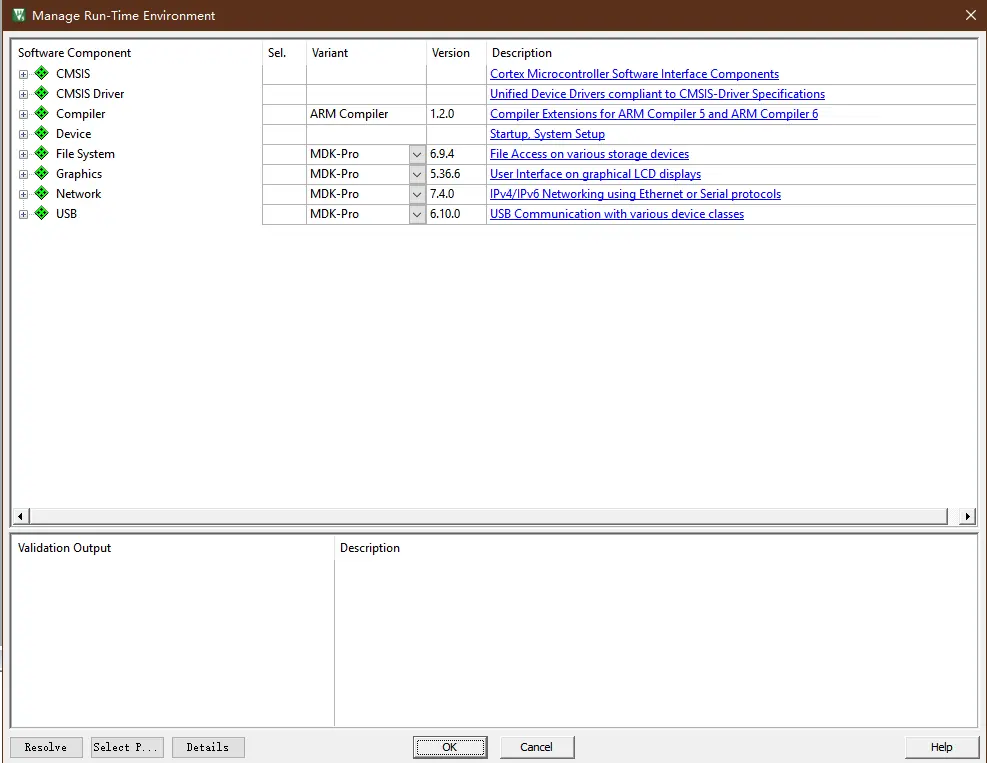Screen dimensions: 987x763
Task: Click the File System component icon
Action: (41, 154)
